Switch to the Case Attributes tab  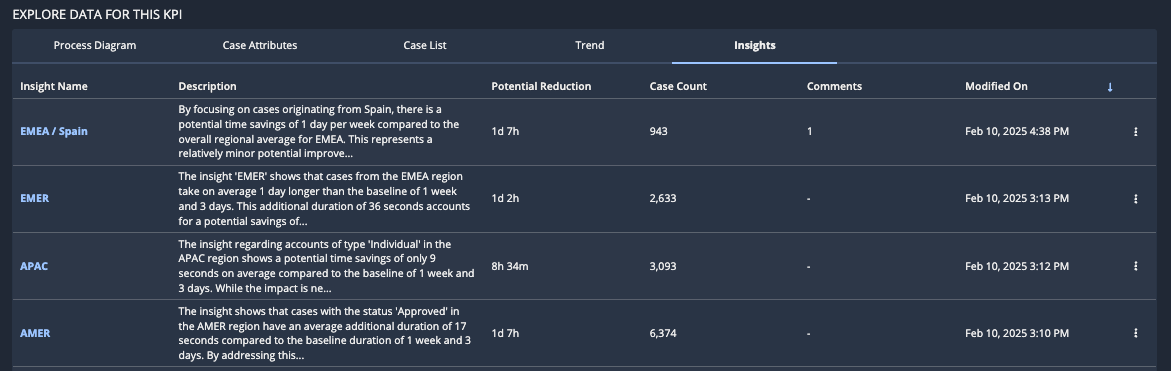click(x=260, y=46)
